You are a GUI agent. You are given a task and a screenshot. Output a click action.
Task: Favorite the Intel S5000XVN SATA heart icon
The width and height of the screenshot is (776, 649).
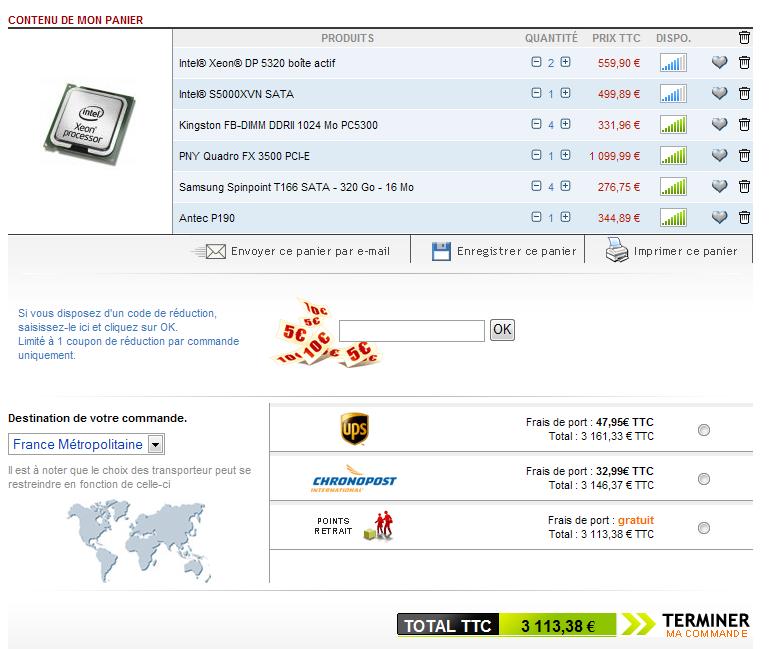click(x=719, y=94)
